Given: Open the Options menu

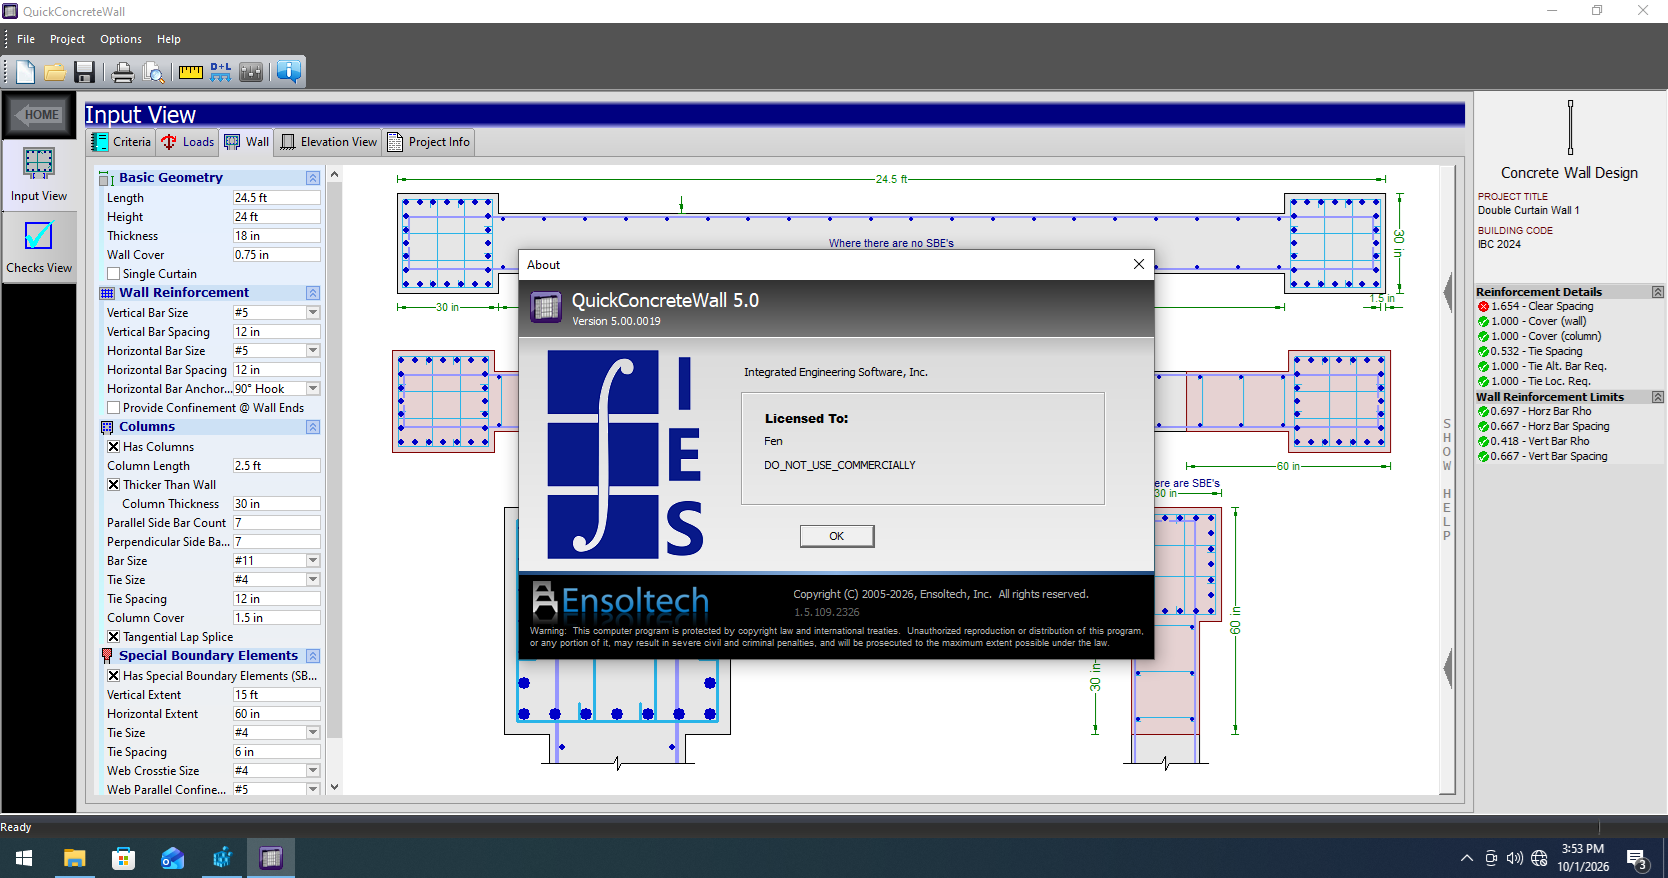Looking at the screenshot, I should 121,39.
